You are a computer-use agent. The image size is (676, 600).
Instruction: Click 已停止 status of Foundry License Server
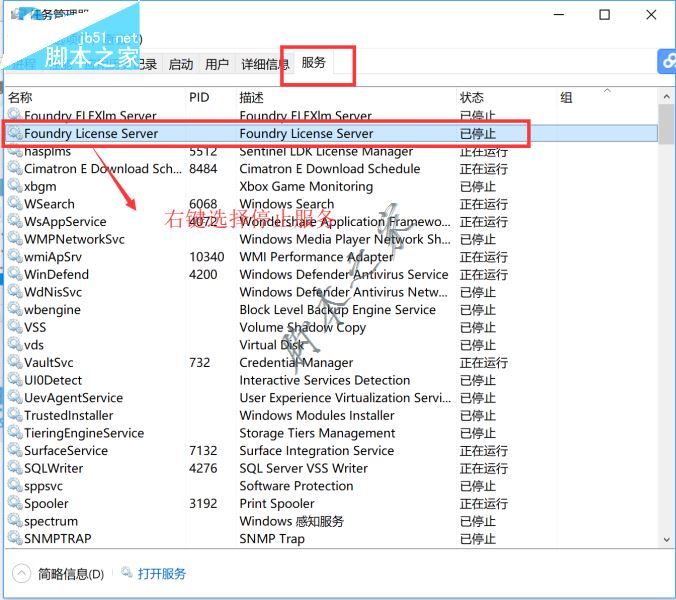[478, 134]
